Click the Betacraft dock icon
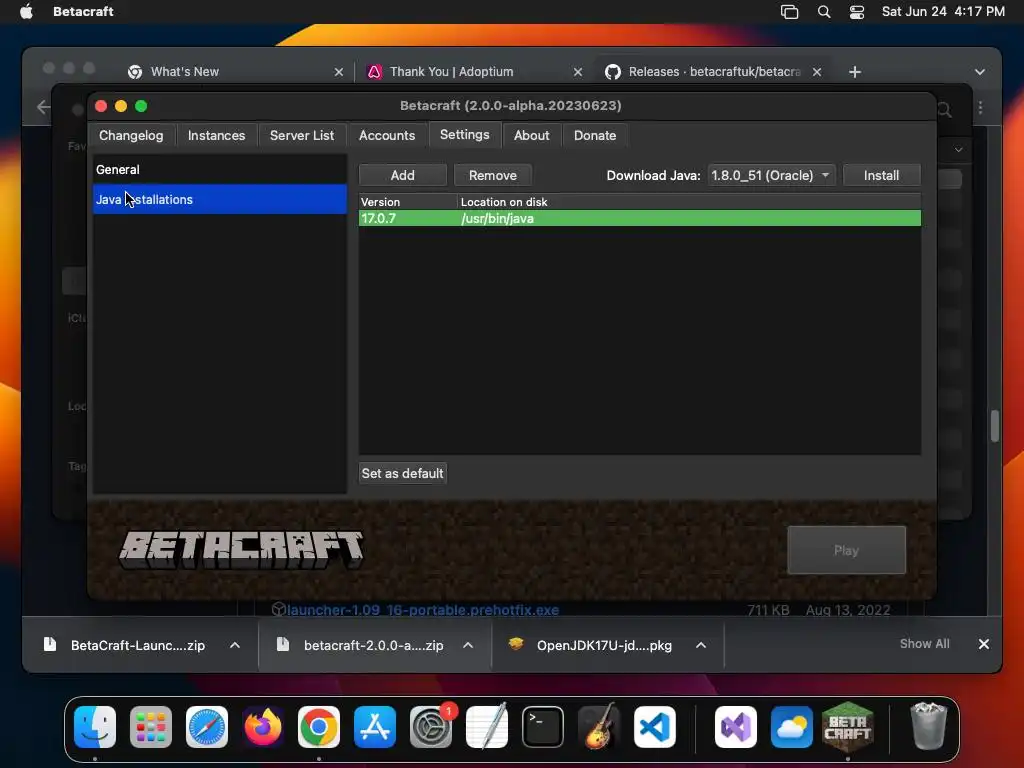Screen dimensions: 1024x768 [x=848, y=727]
